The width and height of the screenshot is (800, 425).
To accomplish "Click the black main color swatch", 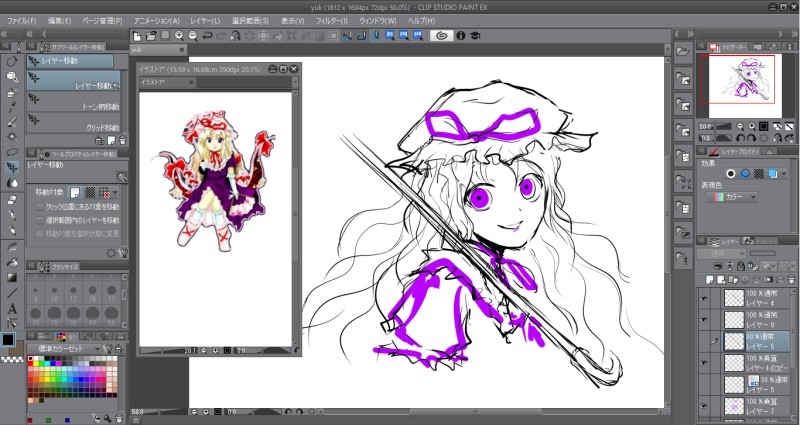I will 8,339.
